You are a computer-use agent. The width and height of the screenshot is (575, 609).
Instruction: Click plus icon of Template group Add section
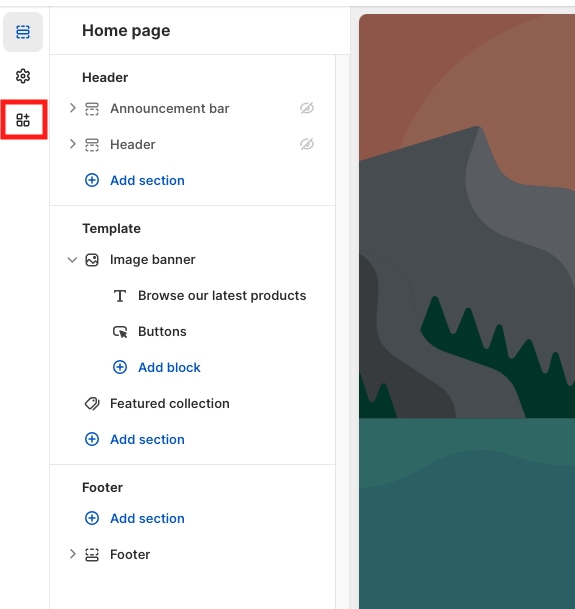click(92, 440)
